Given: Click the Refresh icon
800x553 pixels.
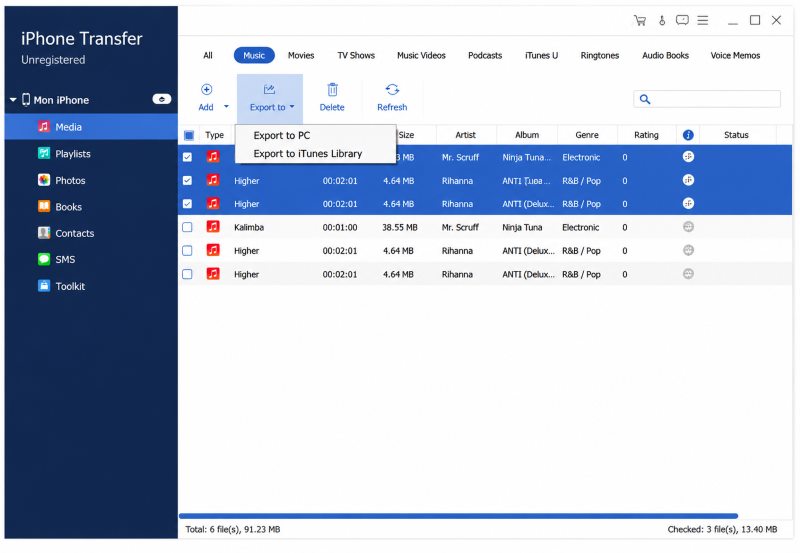Looking at the screenshot, I should [392, 90].
